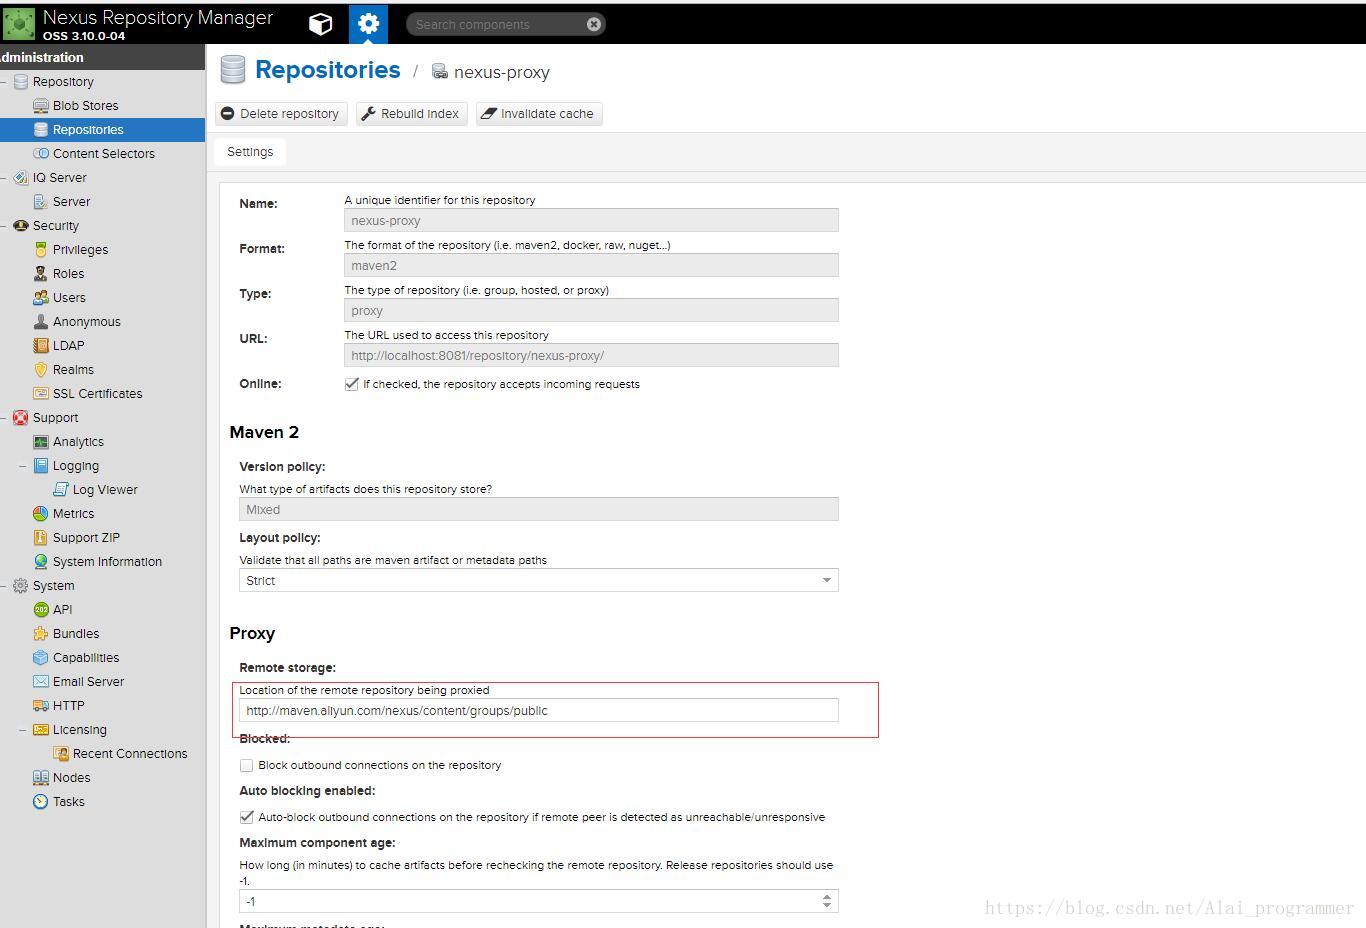Click the Capabilities box icon
Screen dimensions: 1366x928
click(x=40, y=657)
